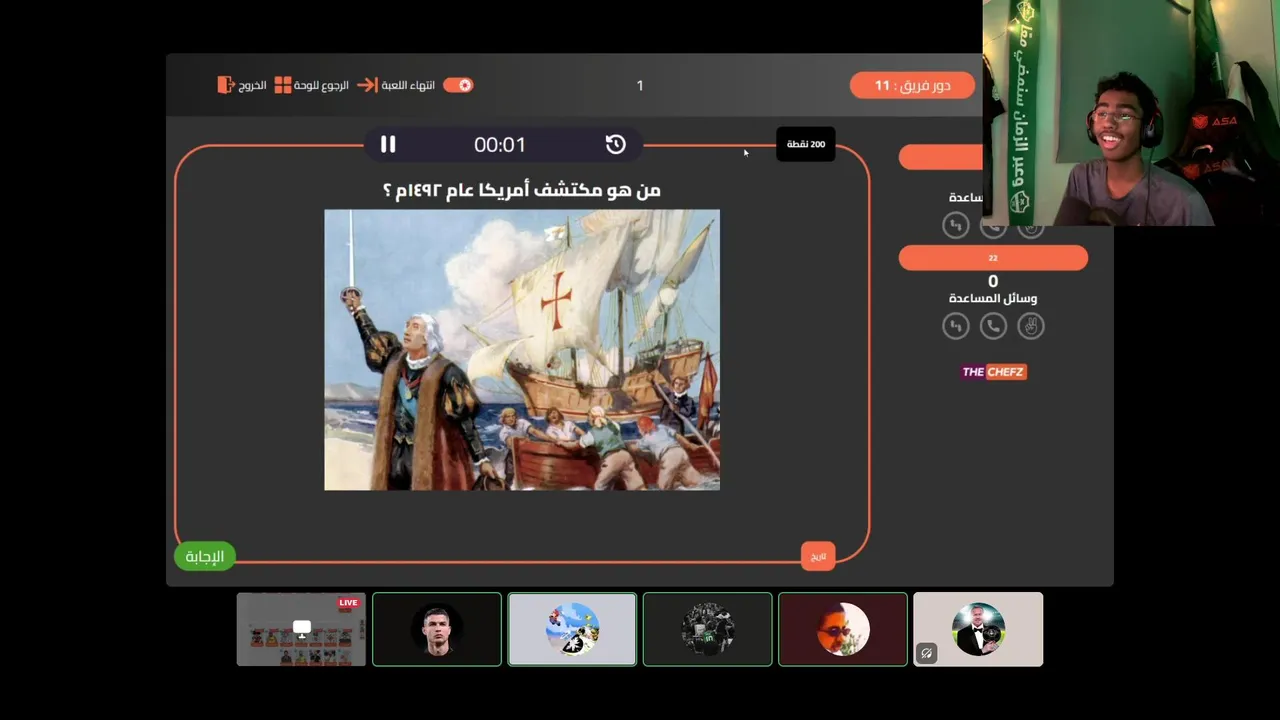Click the دور فريق : 11 turn indicator
Screen dimensions: 1280x720
pos(912,85)
